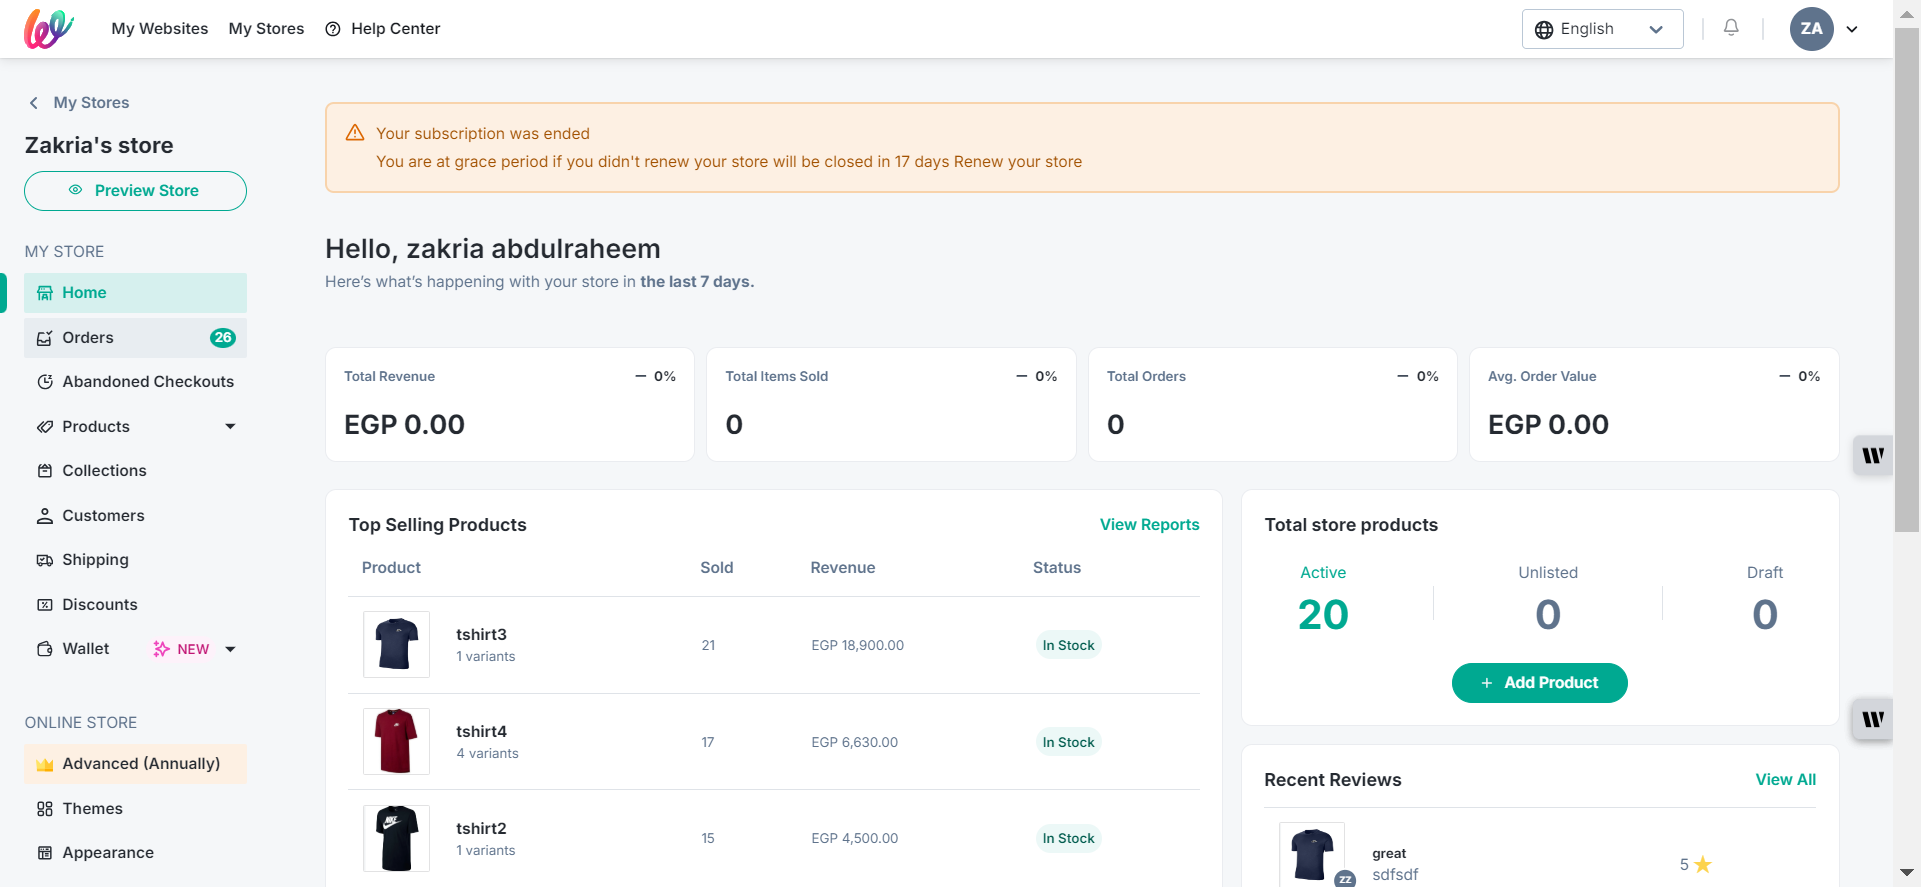Open the My Websites menu
The width and height of the screenshot is (1921, 887).
click(x=160, y=29)
